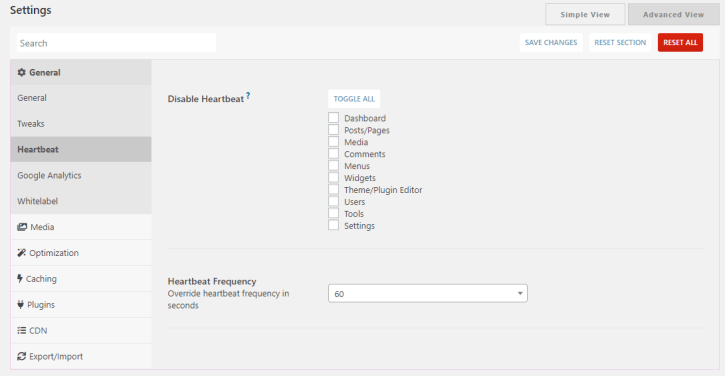Click the General section gear icon
The width and height of the screenshot is (725, 376).
(21, 72)
